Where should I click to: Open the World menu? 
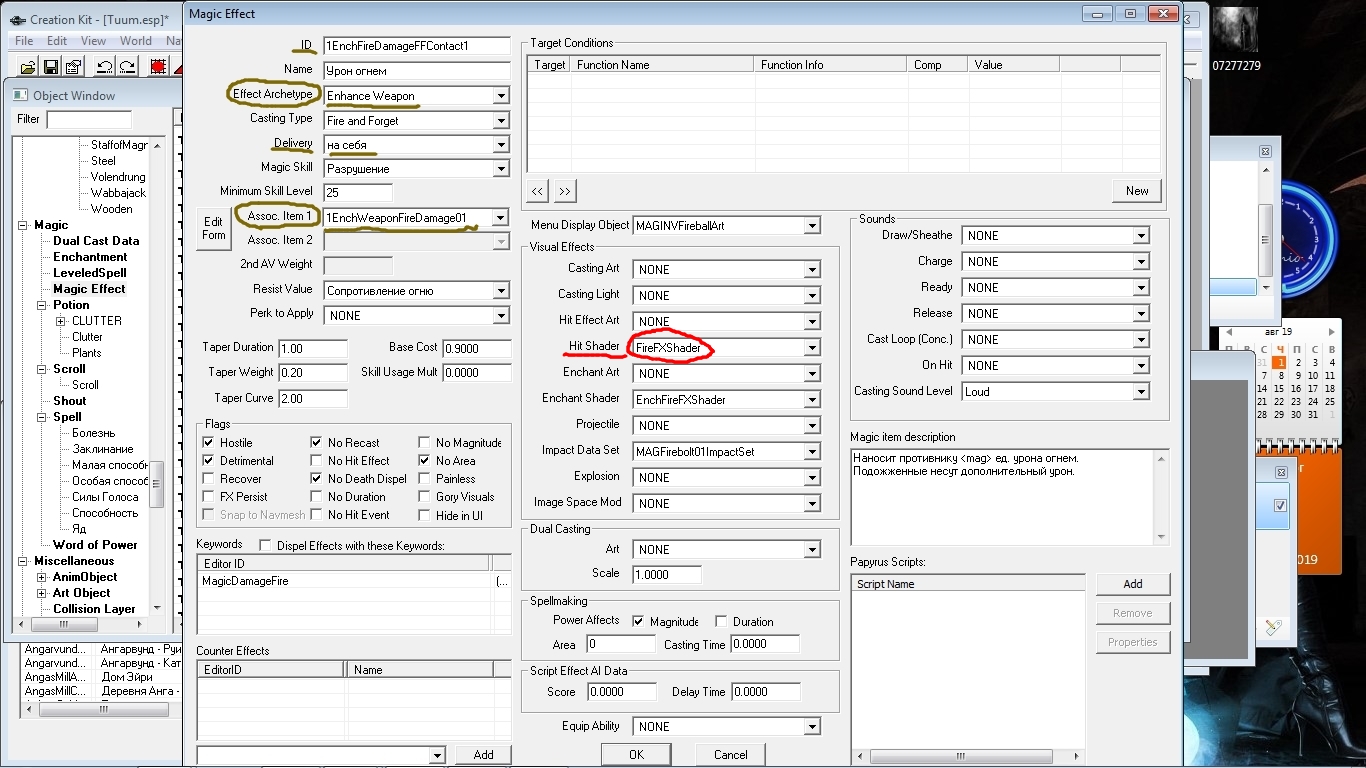coord(135,41)
